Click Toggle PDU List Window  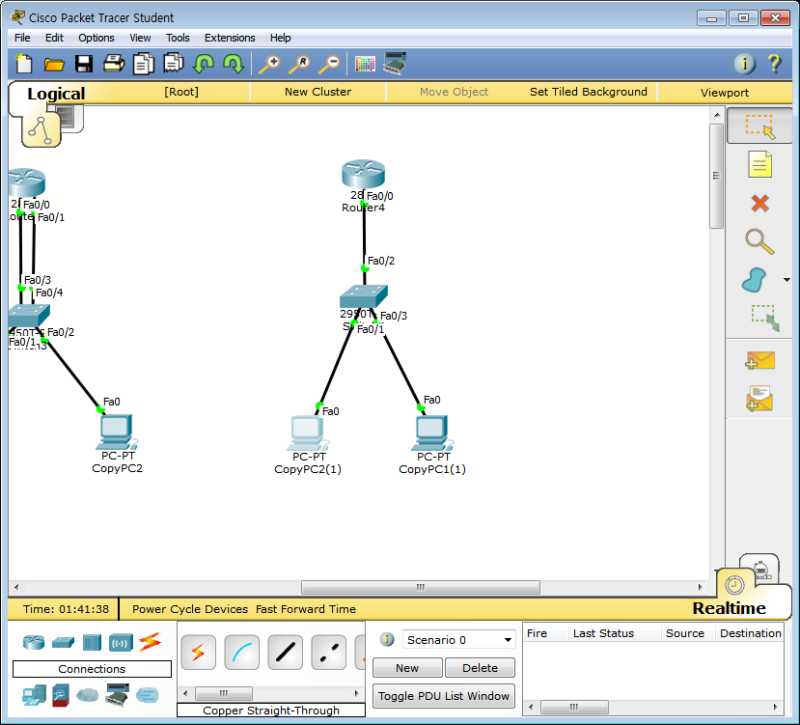(443, 696)
